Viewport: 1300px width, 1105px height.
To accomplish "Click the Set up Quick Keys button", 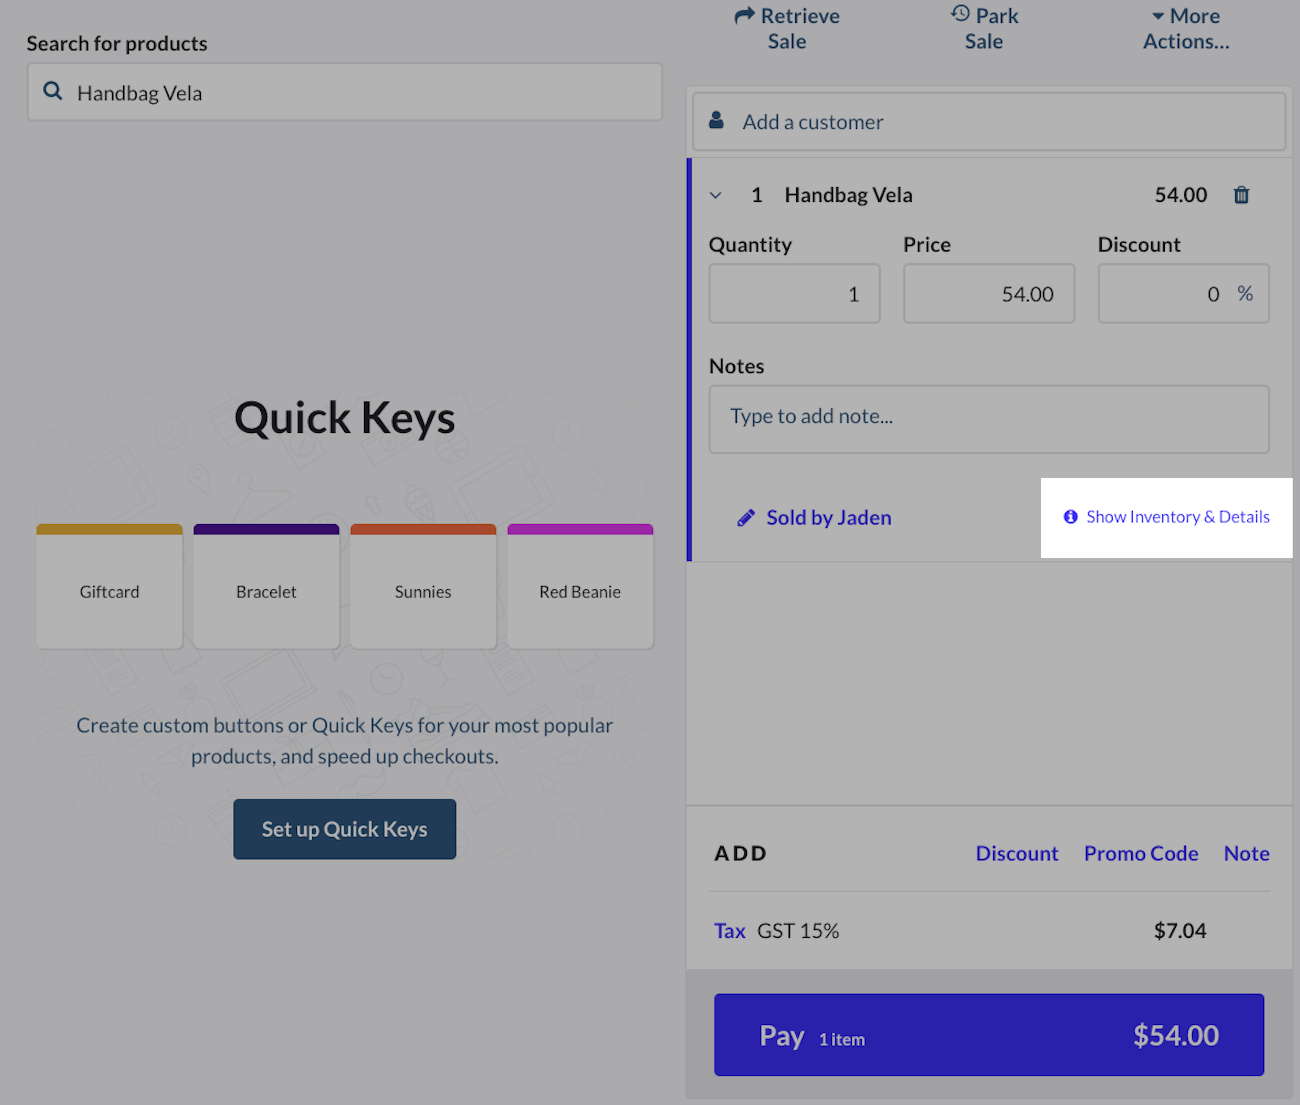I will pos(344,829).
